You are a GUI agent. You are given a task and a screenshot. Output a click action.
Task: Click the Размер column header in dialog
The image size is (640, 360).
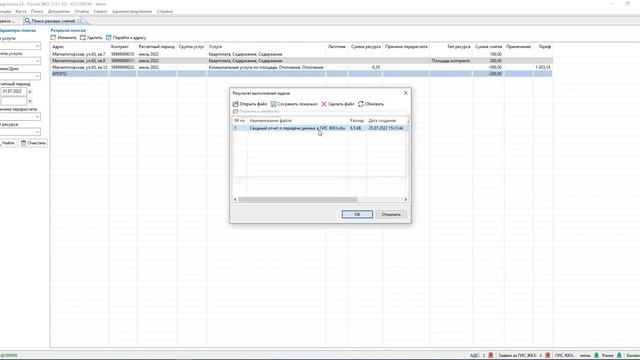click(357, 121)
